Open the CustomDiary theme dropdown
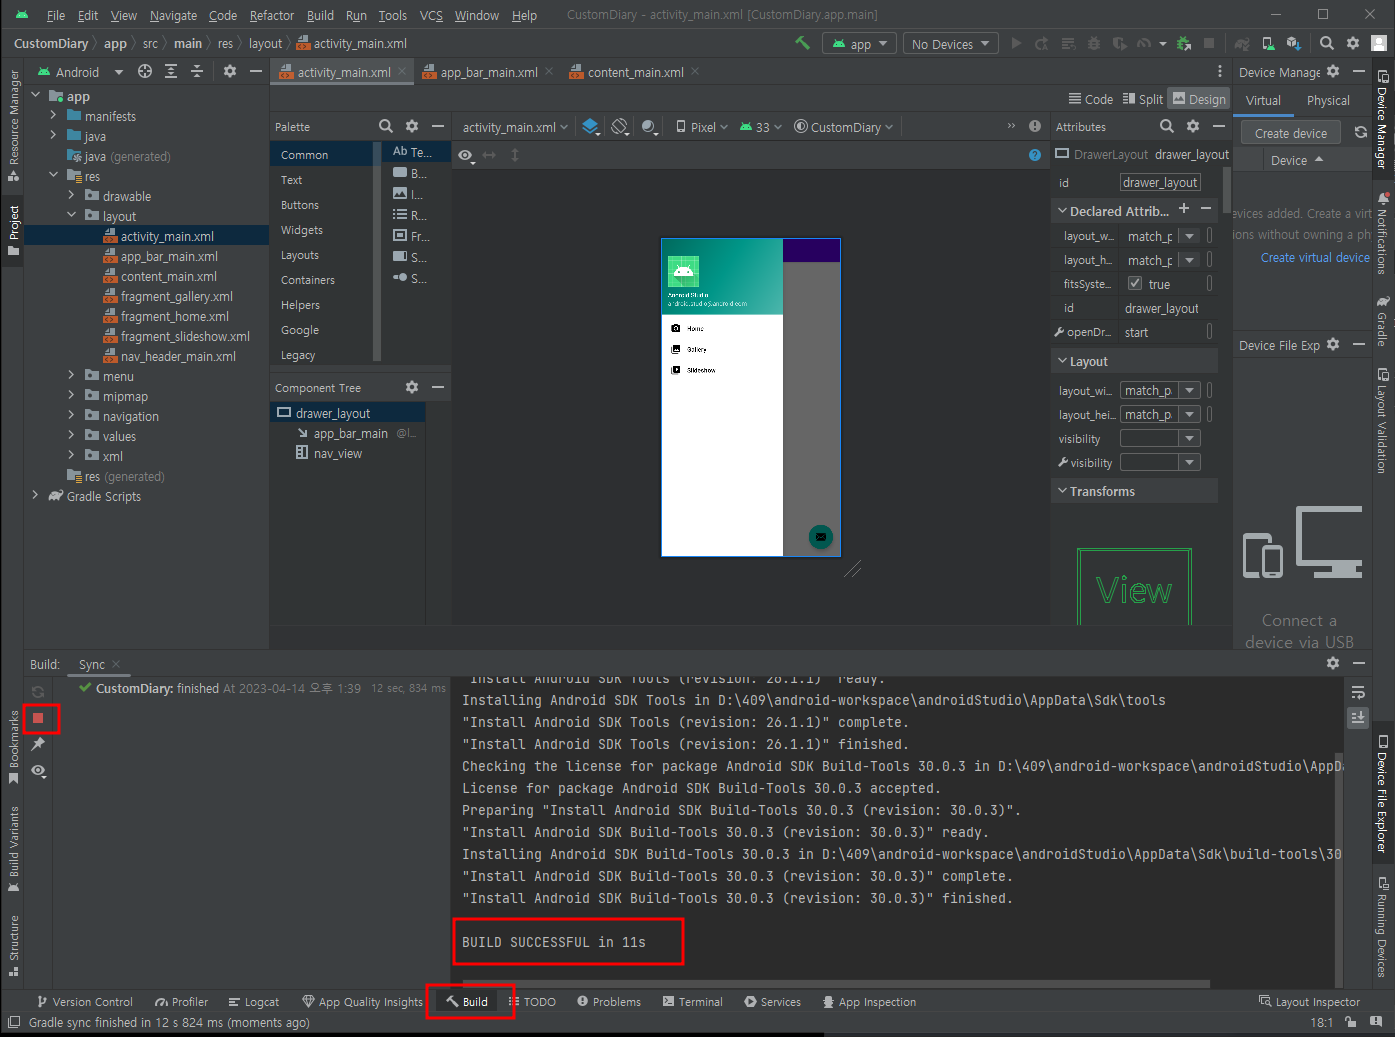 click(x=844, y=127)
